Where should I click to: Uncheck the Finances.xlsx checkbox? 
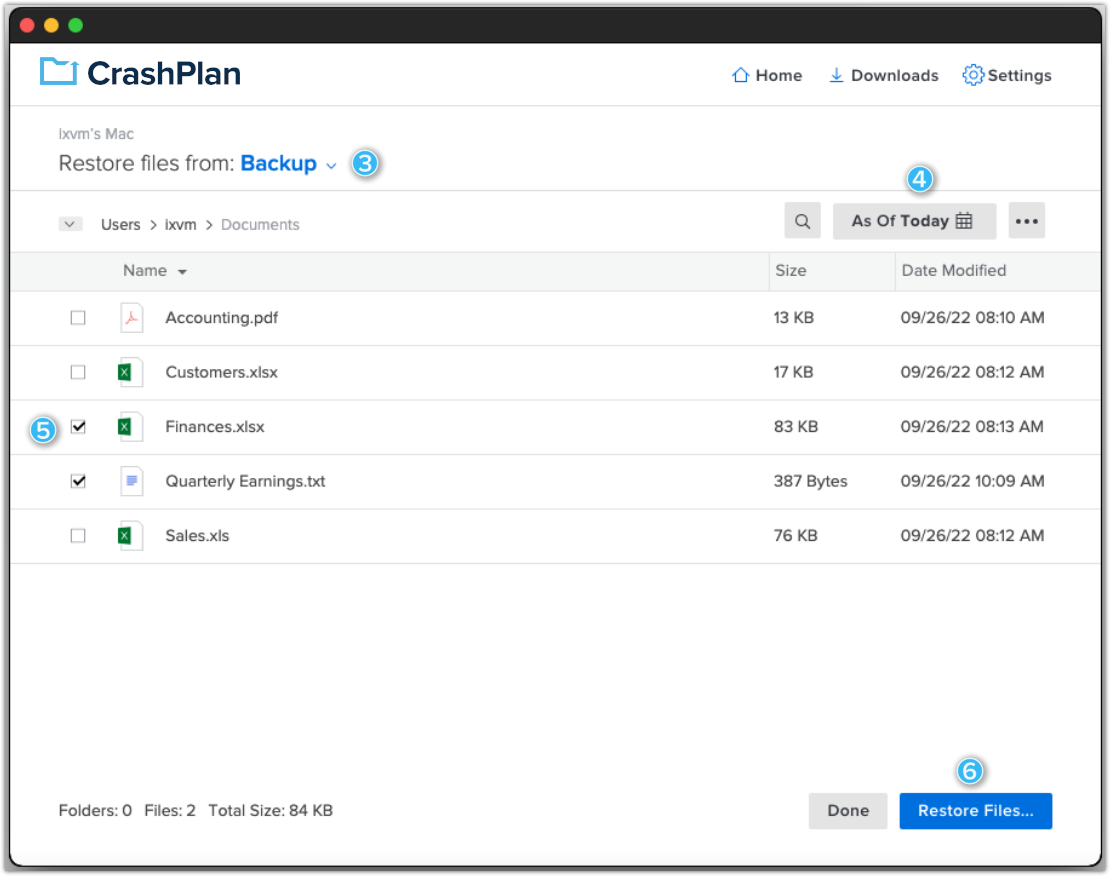[x=78, y=427]
